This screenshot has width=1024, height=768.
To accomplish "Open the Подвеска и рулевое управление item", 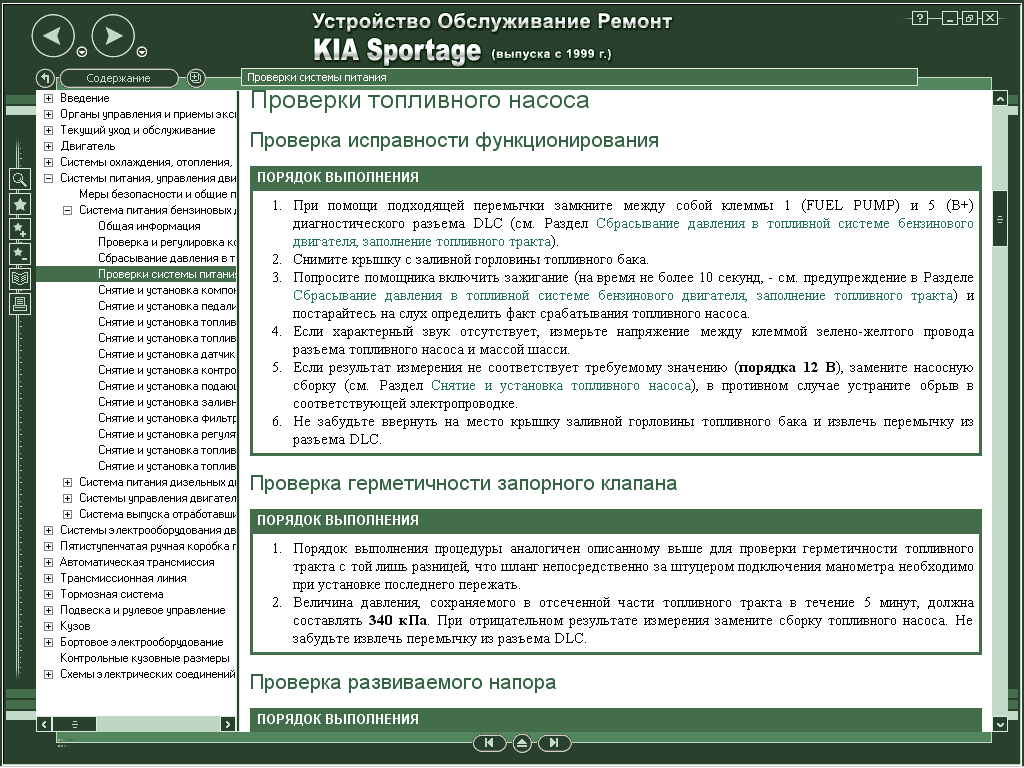I will pyautogui.click(x=142, y=610).
